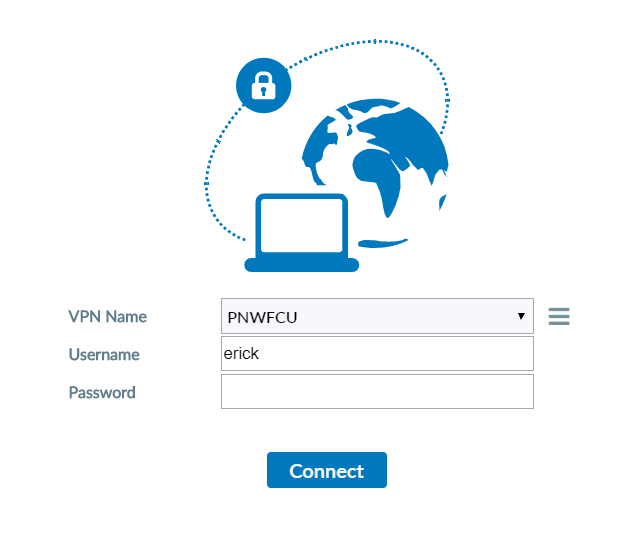Click the right end of the Password box
617x537 pixels.
tap(525, 392)
